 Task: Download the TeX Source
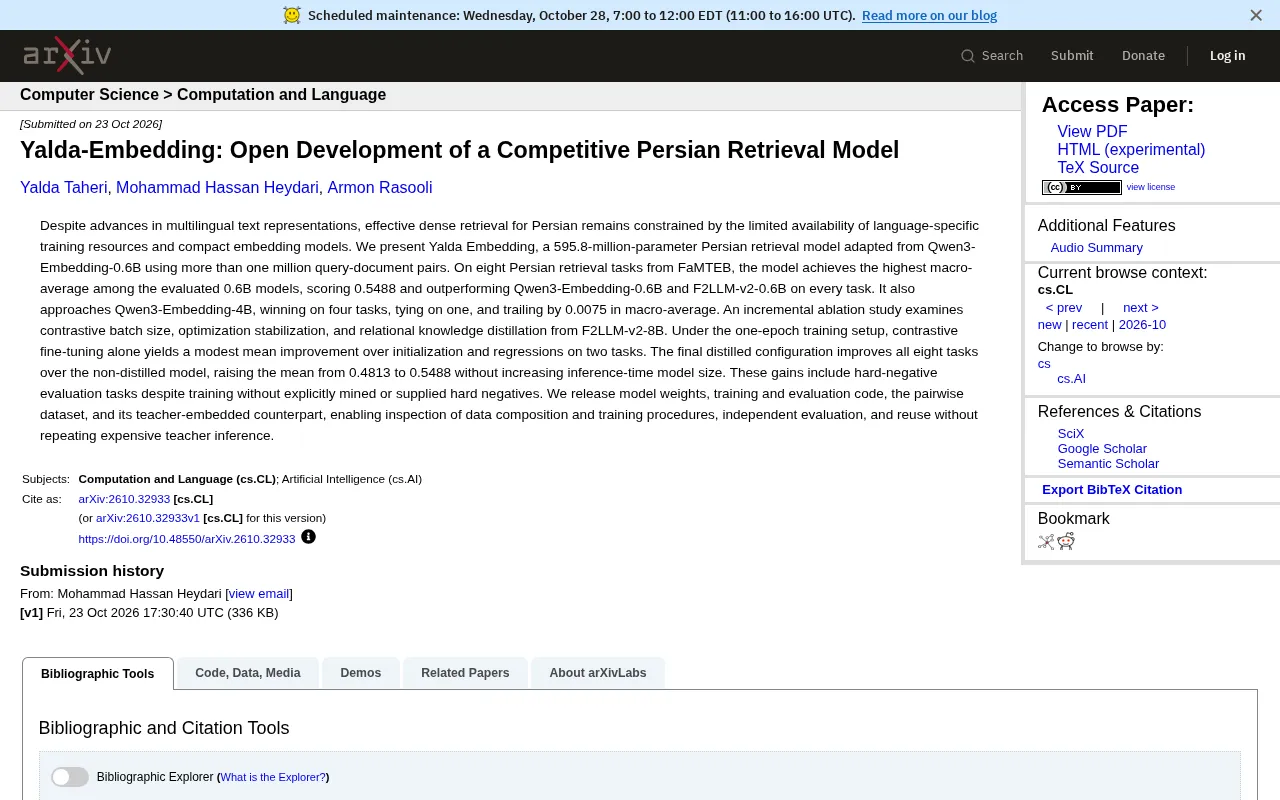(1098, 168)
